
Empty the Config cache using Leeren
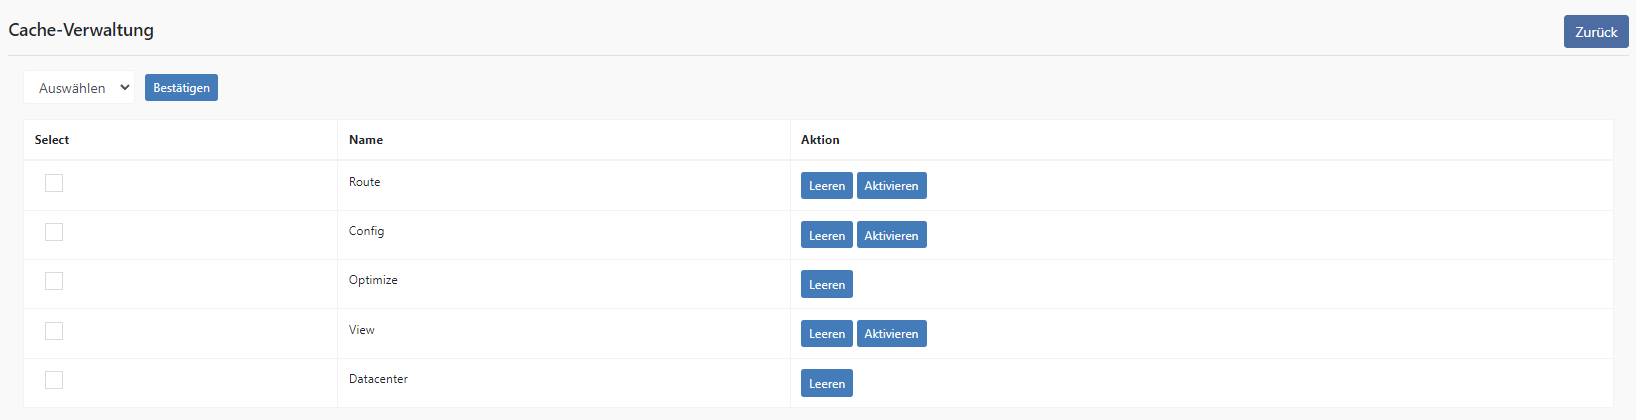[x=827, y=235]
